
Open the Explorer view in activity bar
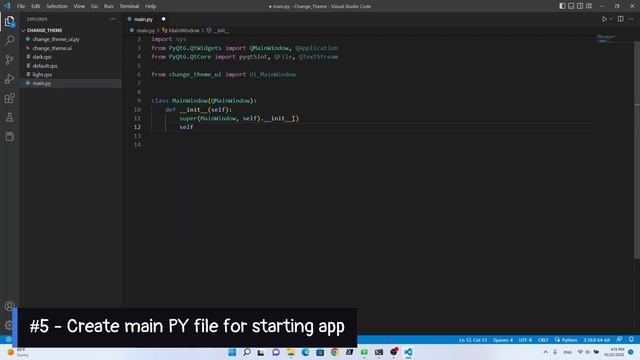[9, 21]
